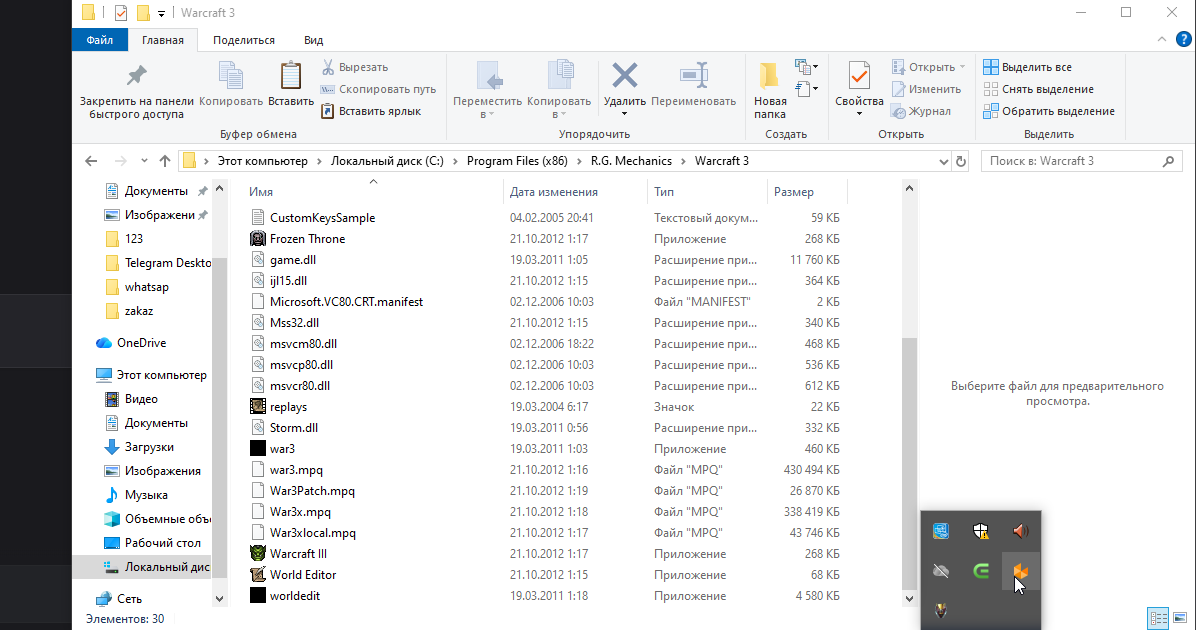
Task: Click the crossed-out cloud tray icon
Action: pyautogui.click(x=941, y=571)
